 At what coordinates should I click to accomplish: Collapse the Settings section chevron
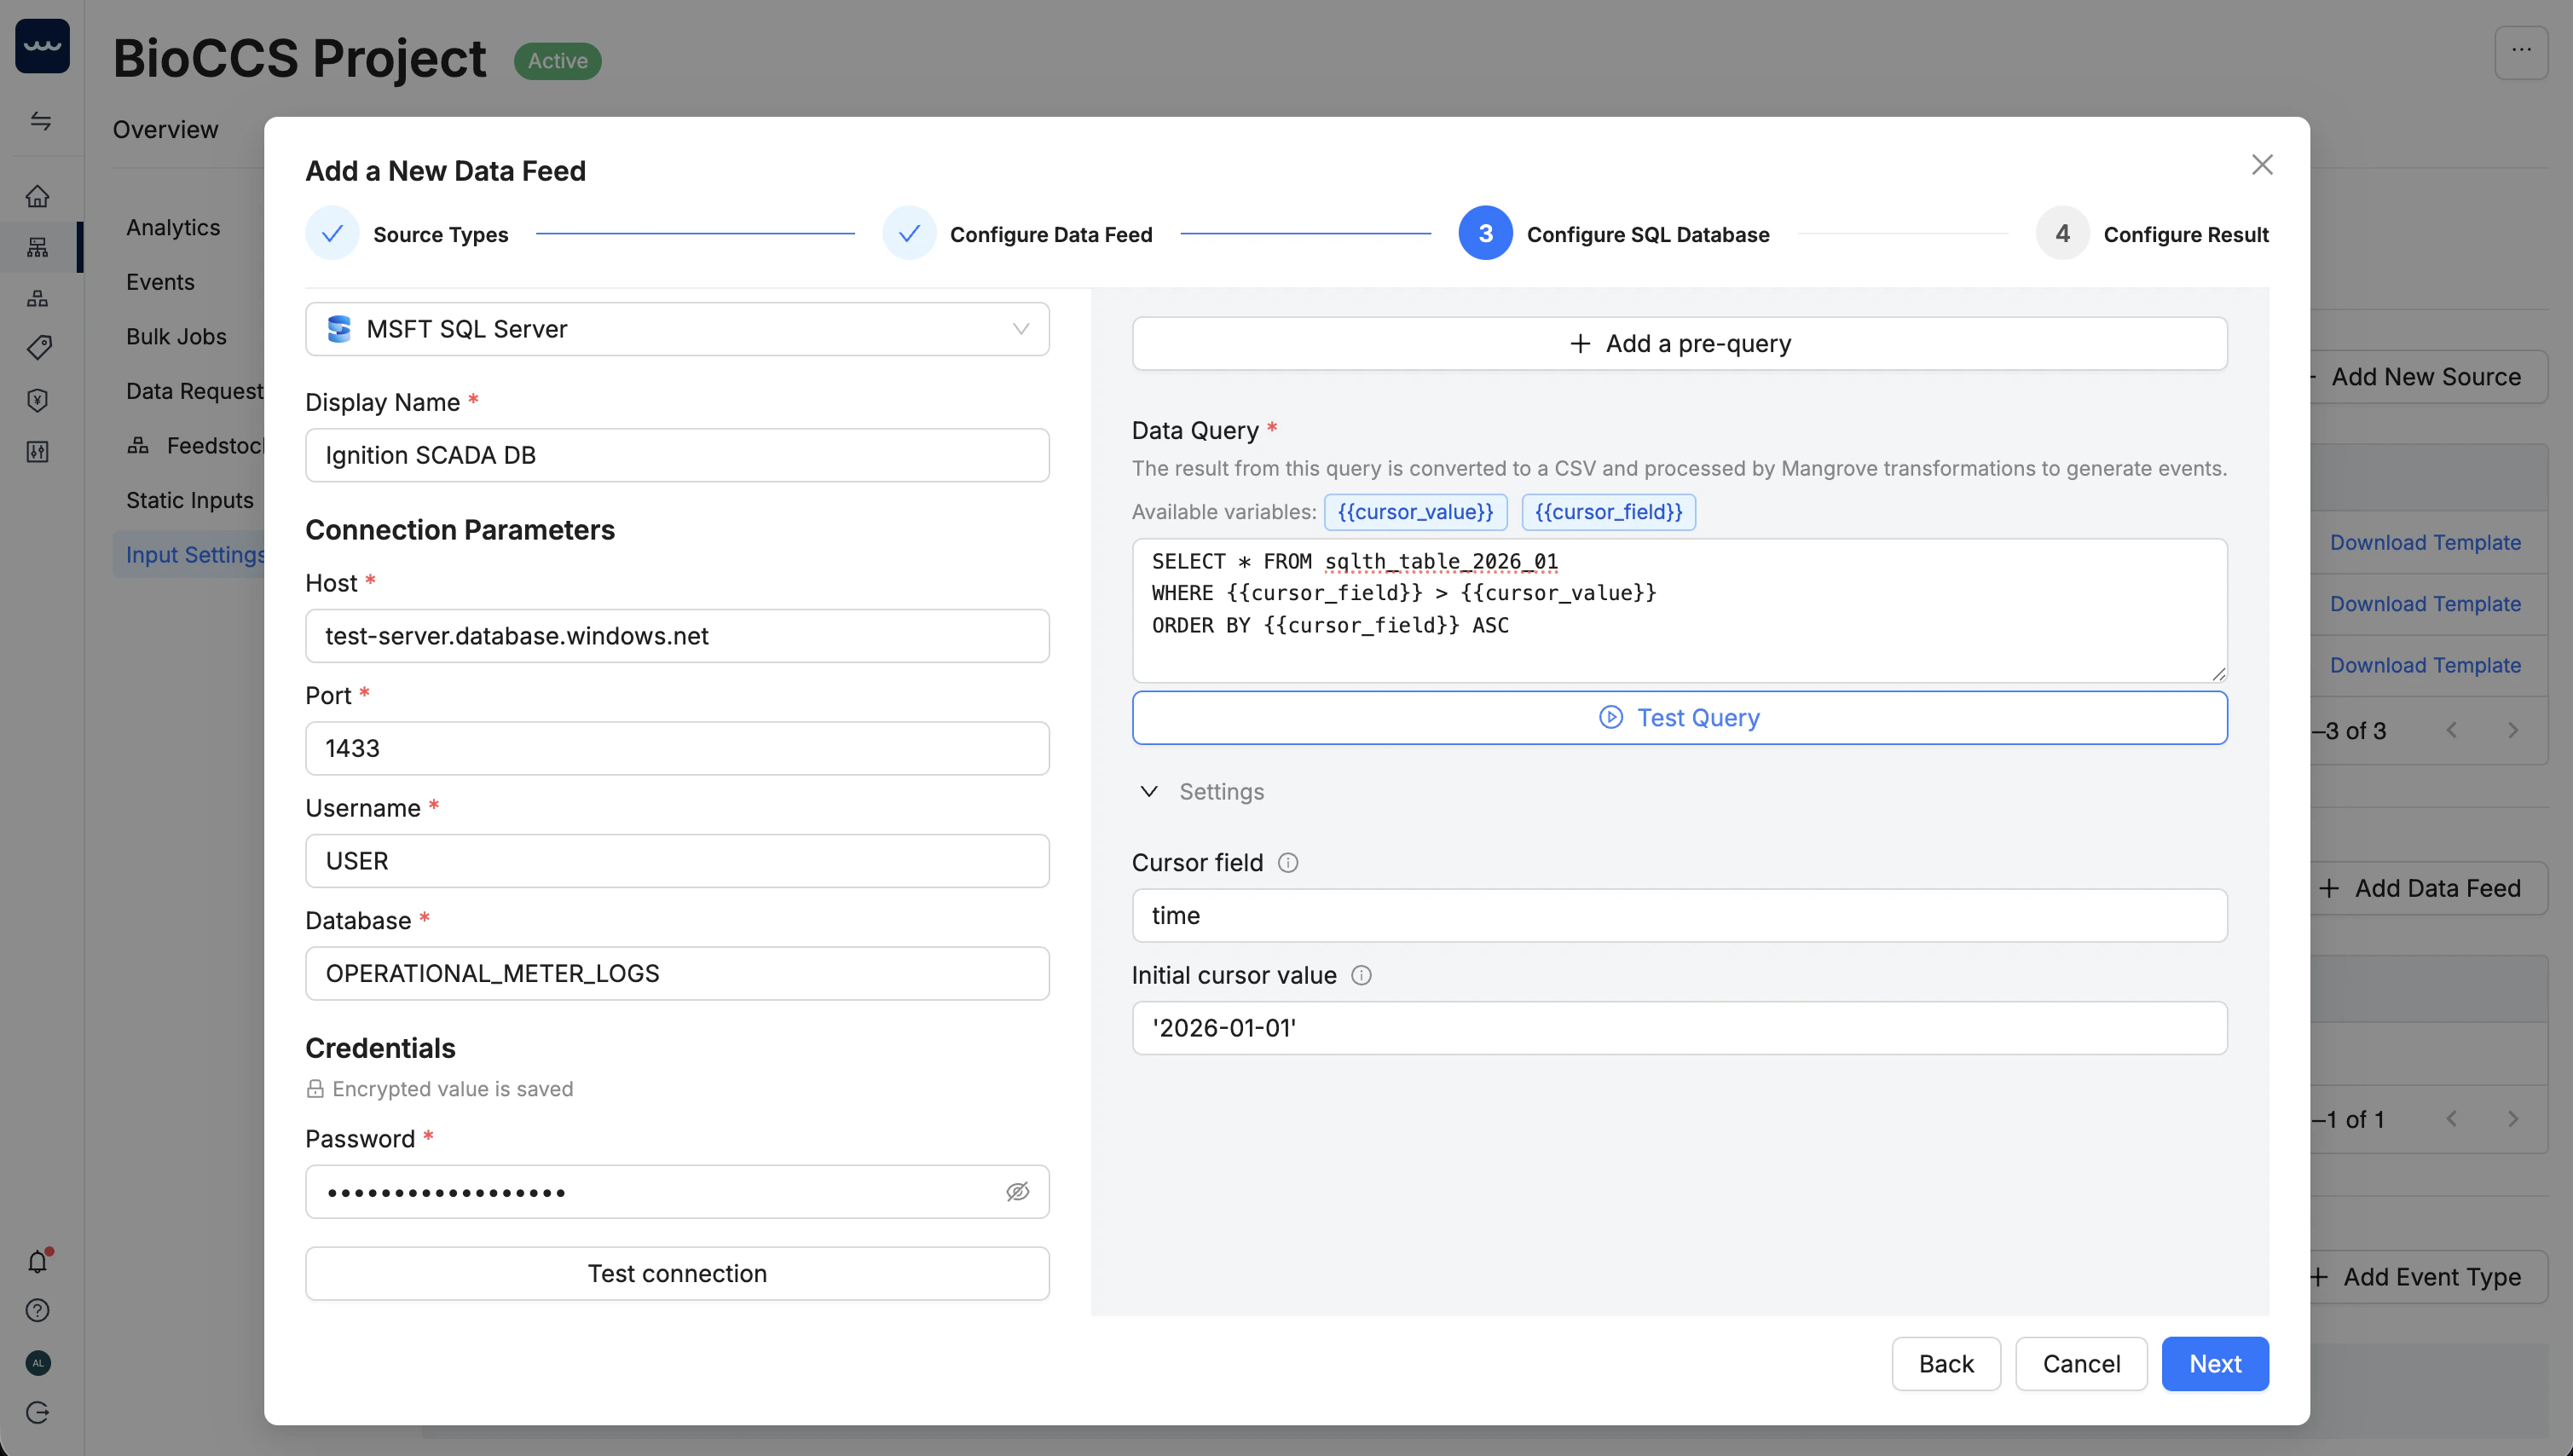point(1149,791)
